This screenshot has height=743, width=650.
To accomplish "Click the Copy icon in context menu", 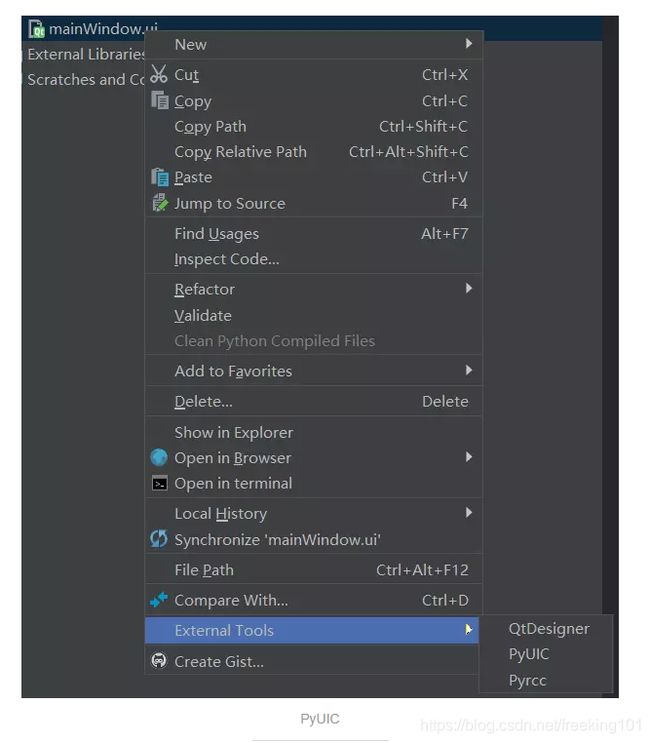I will click(x=159, y=101).
